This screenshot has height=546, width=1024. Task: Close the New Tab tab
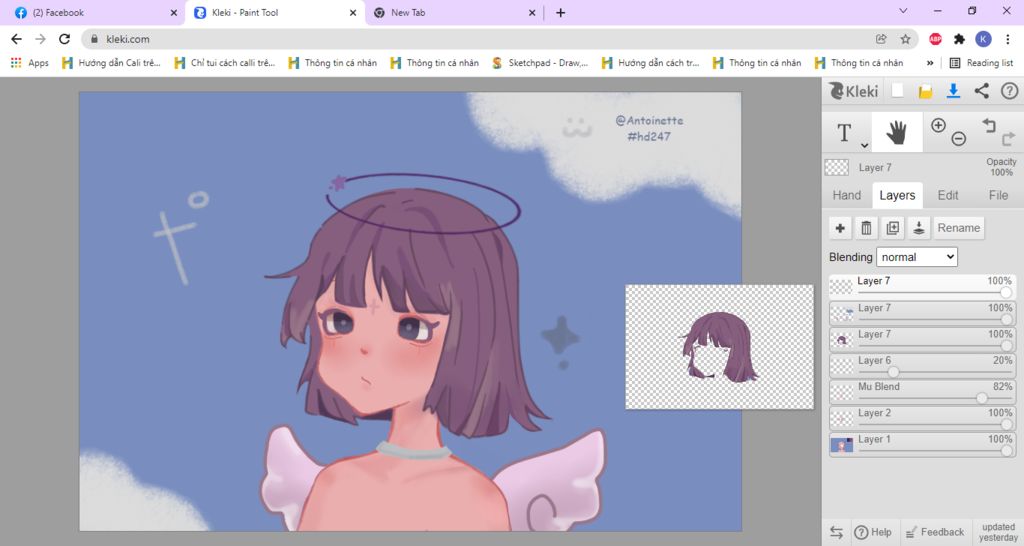532,12
